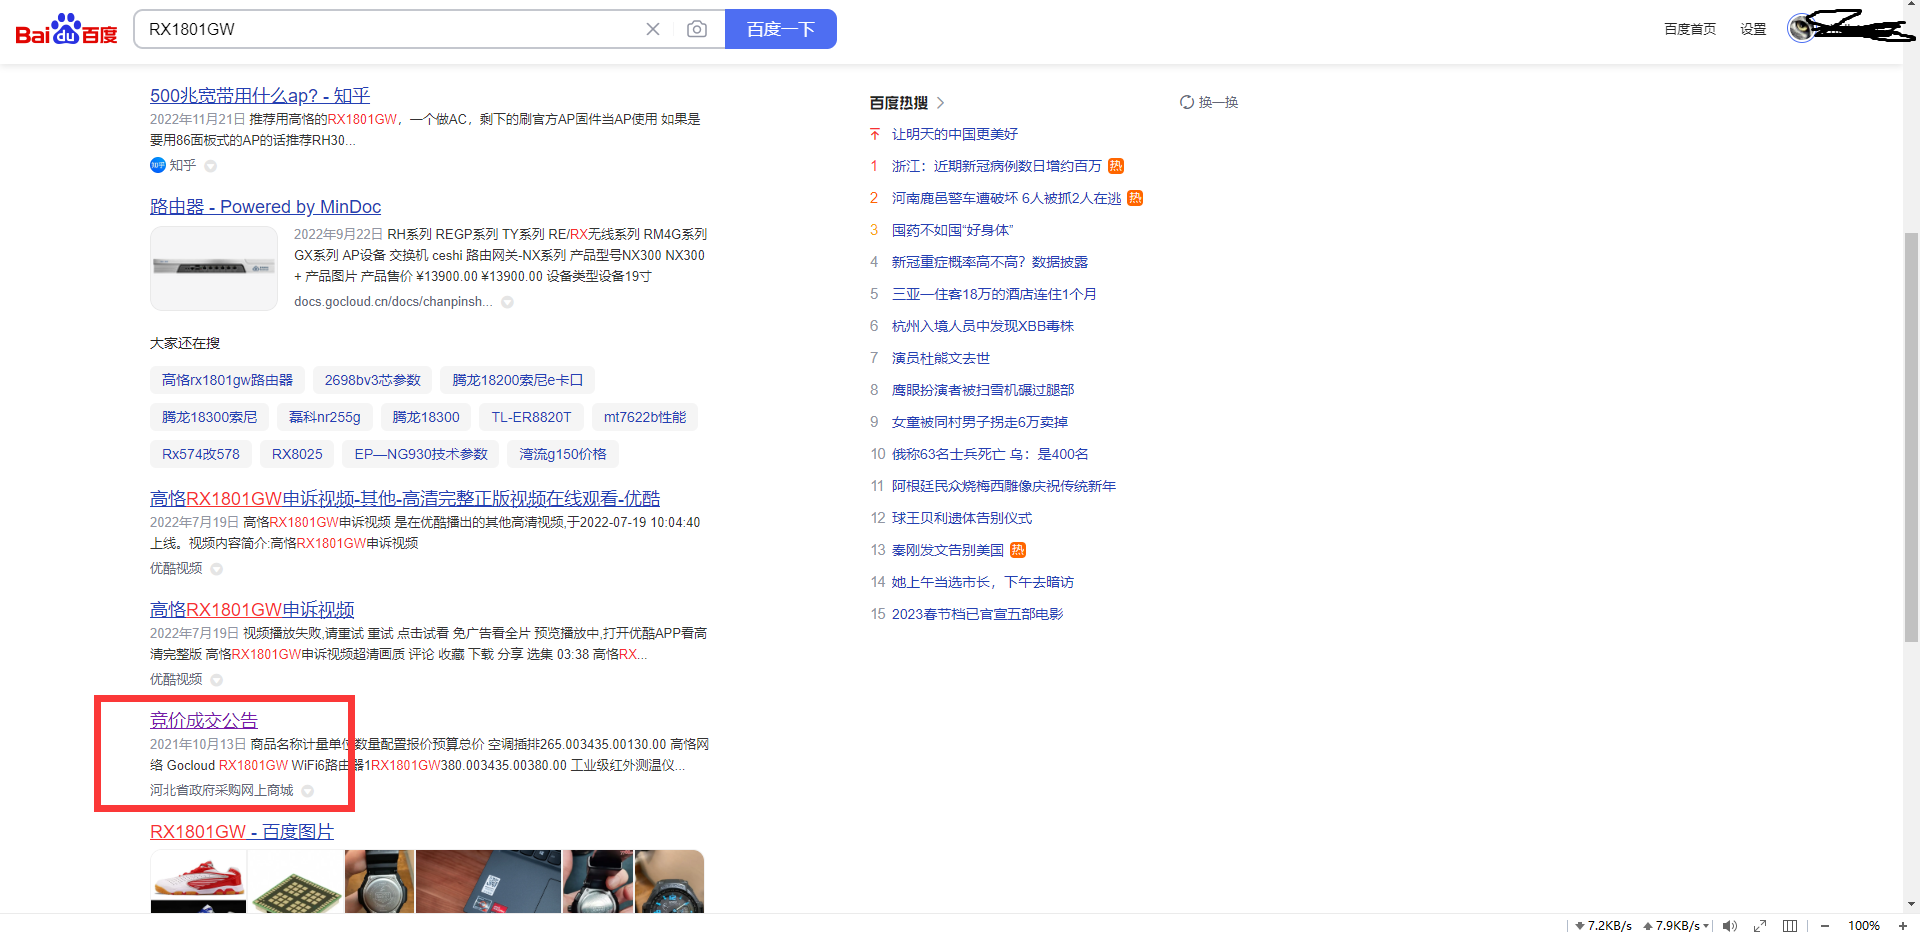The height and width of the screenshot is (935, 1920).
Task: Select related search 2698bv3芯参数
Action: [372, 380]
